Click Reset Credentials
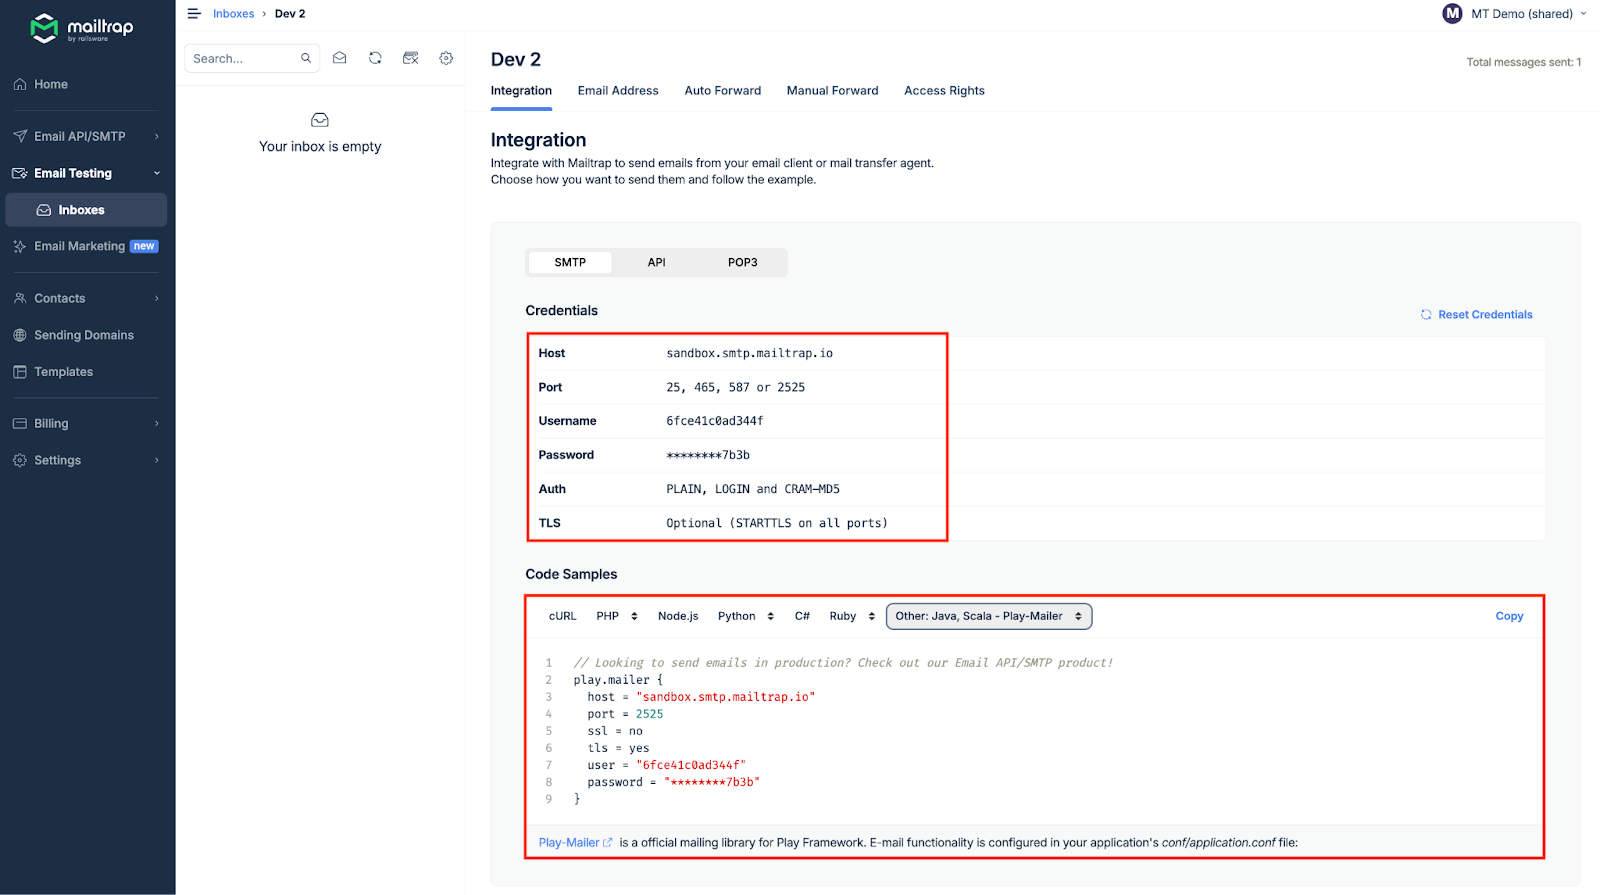This screenshot has width=1600, height=895. point(1477,315)
